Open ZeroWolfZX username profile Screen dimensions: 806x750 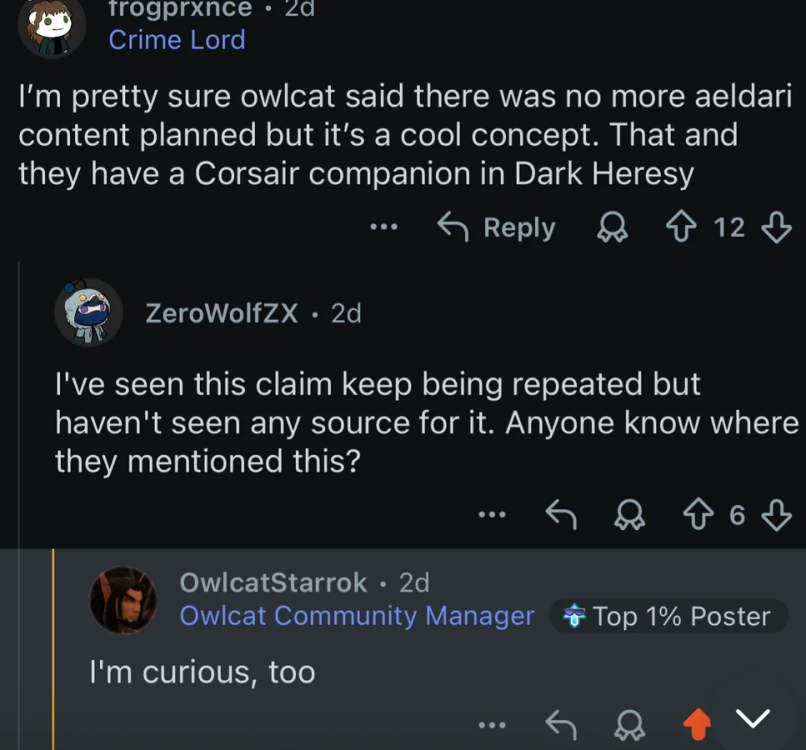222,313
